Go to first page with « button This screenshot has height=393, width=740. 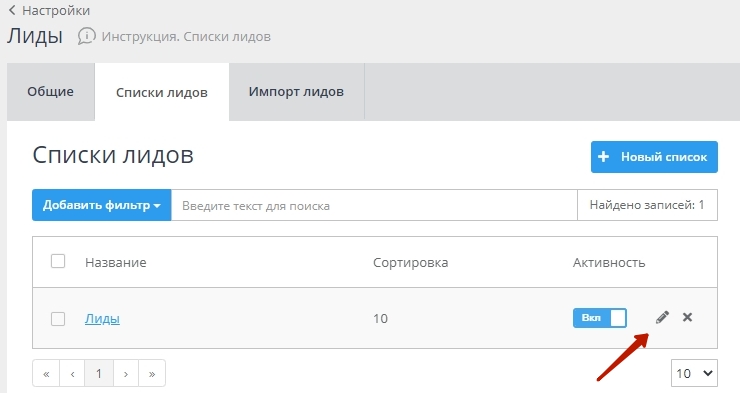click(x=46, y=374)
